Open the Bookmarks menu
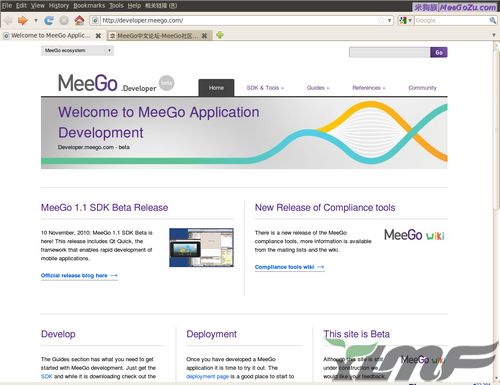The image size is (500, 385). point(89,6)
